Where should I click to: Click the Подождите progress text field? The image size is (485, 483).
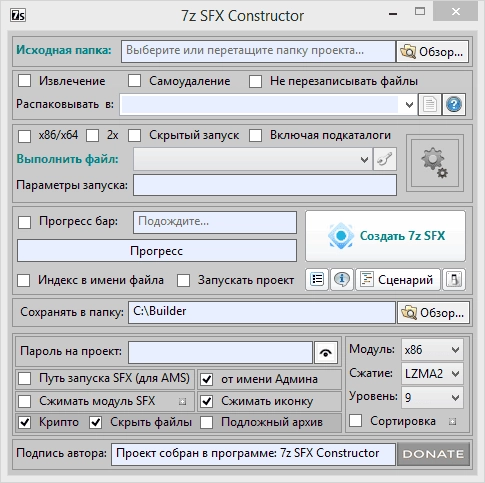coord(215,222)
